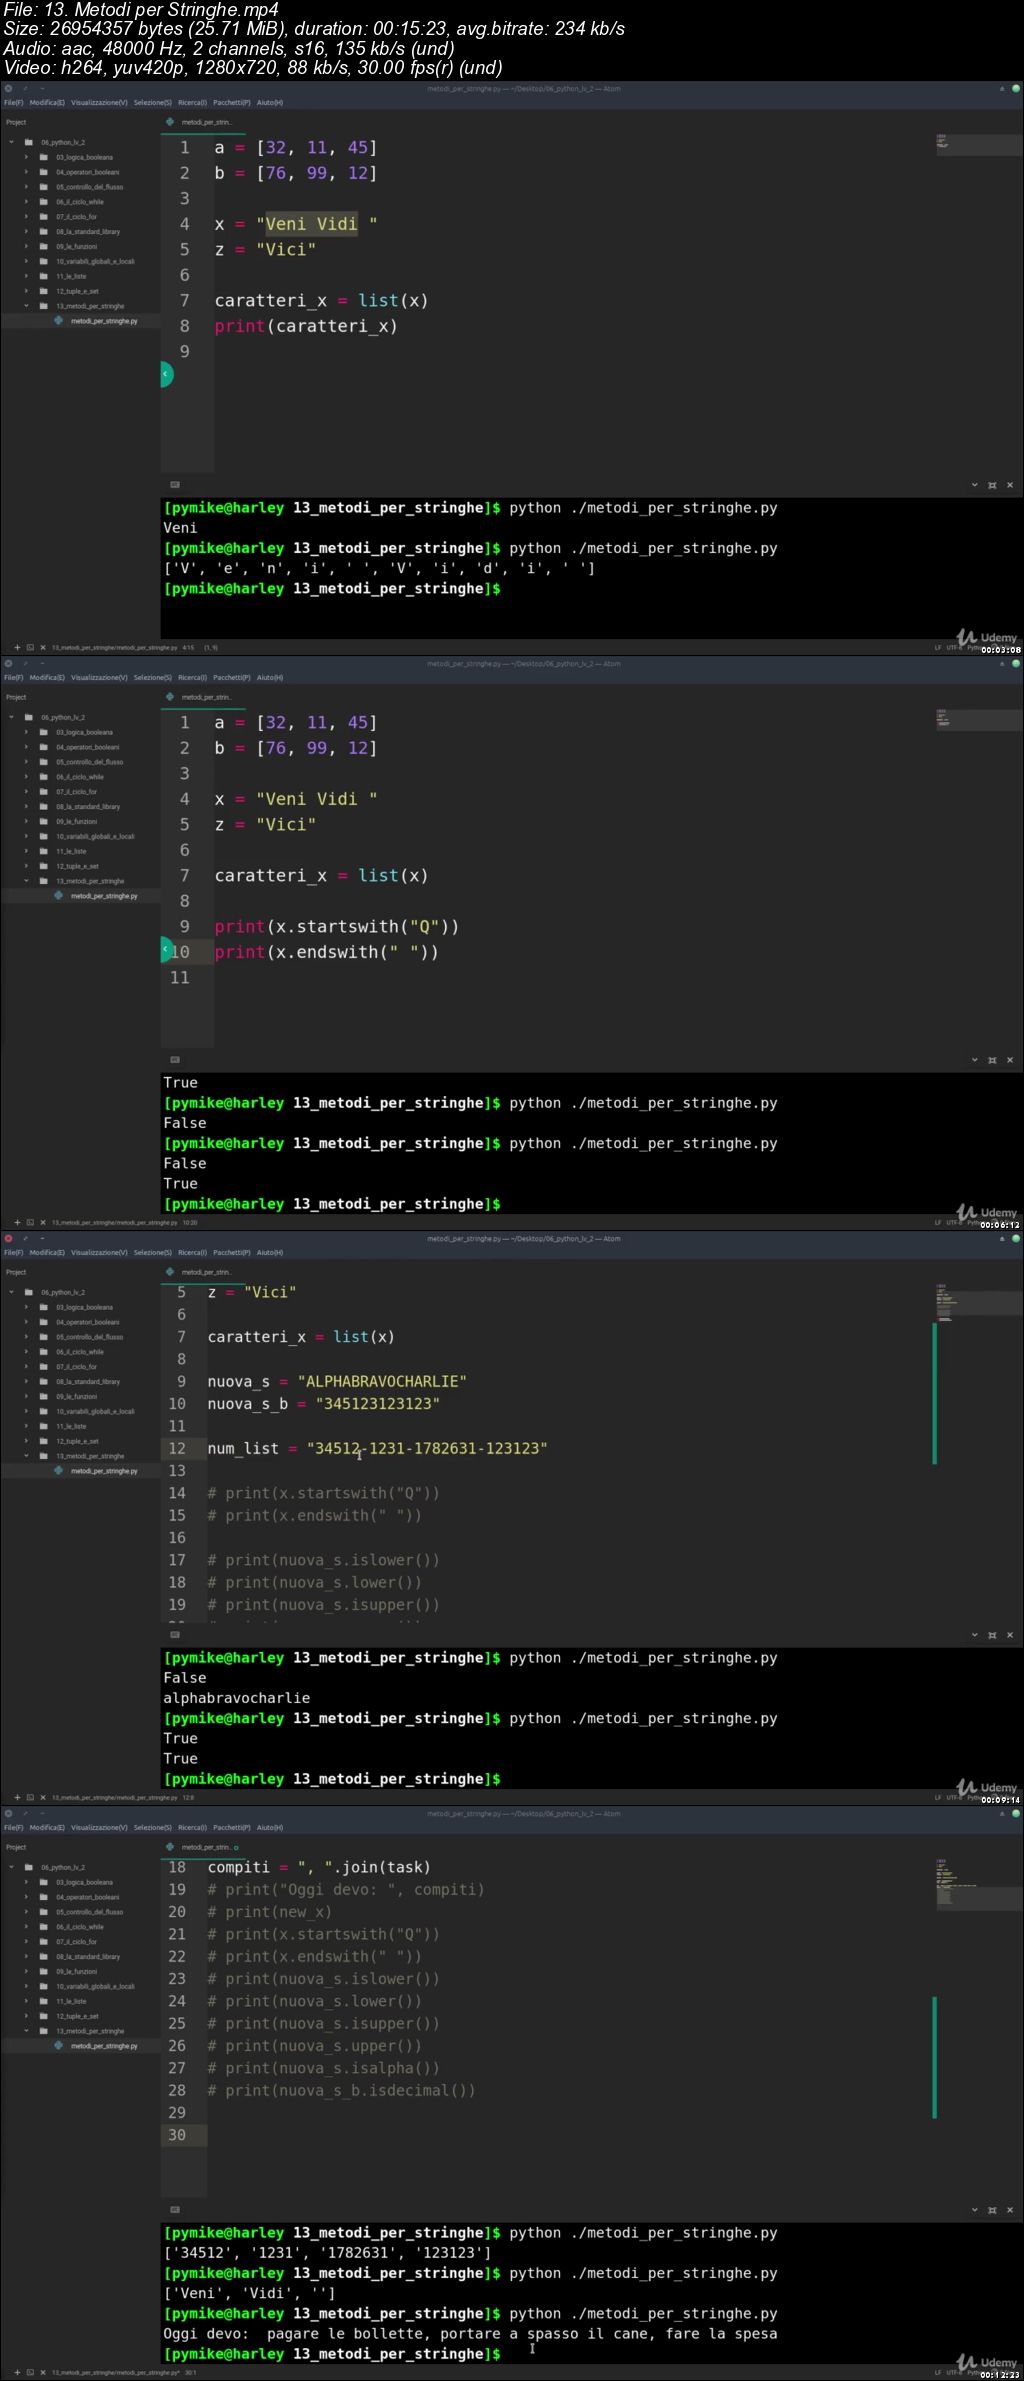Toggle the tree view dock handle in the first frame
This screenshot has width=1024, height=2381.
point(166,374)
